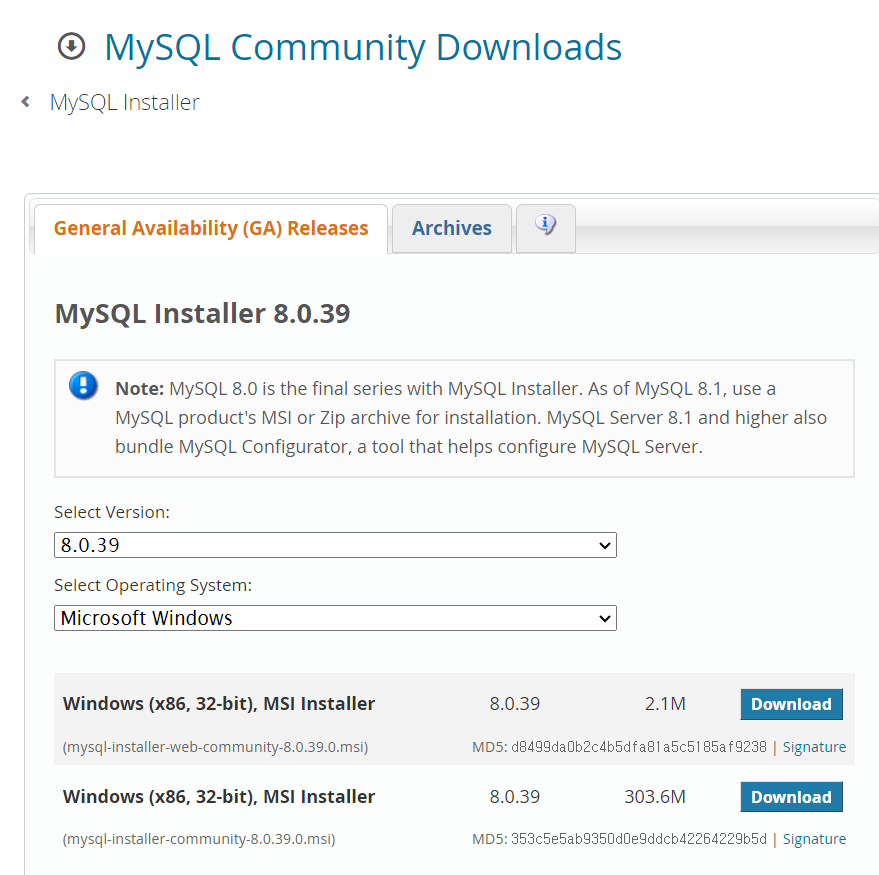This screenshot has height=875, width=879.
Task: Download the 303.6M community MSI installer
Action: 791,797
